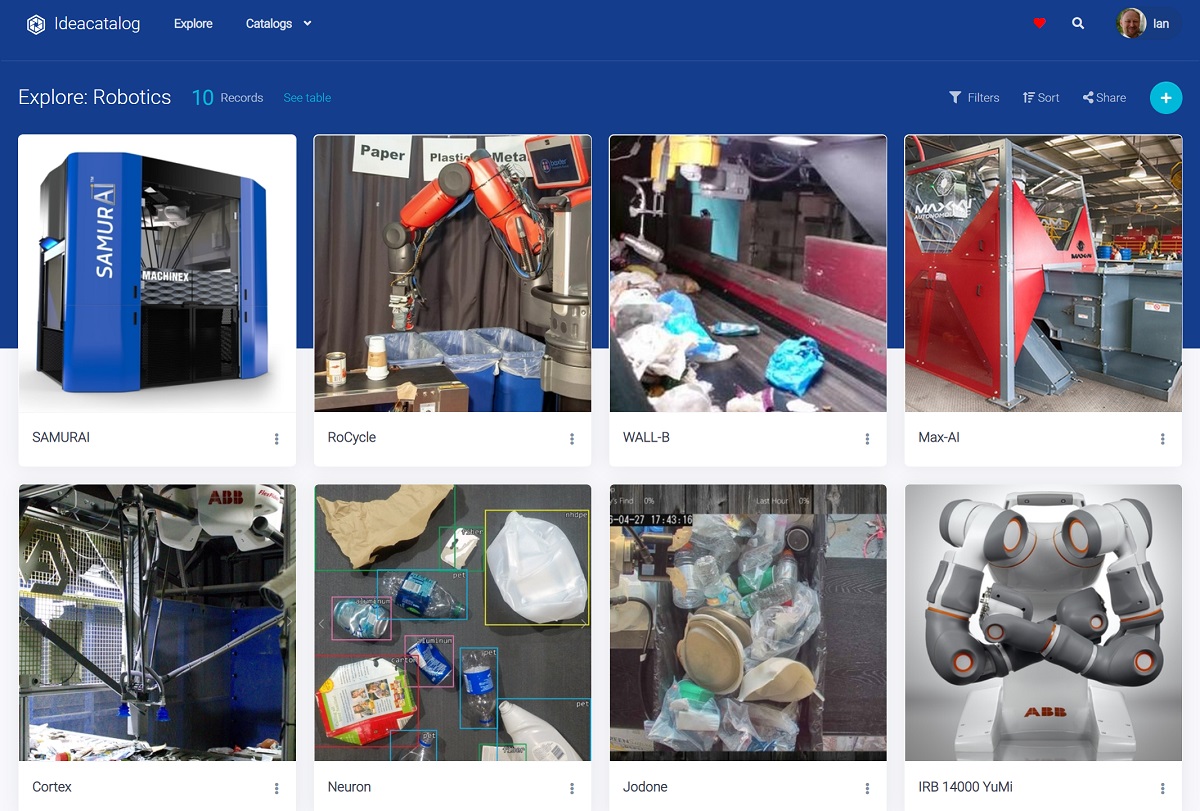Click the Ideacatalog logo icon
The image size is (1200, 811).
coord(36,23)
